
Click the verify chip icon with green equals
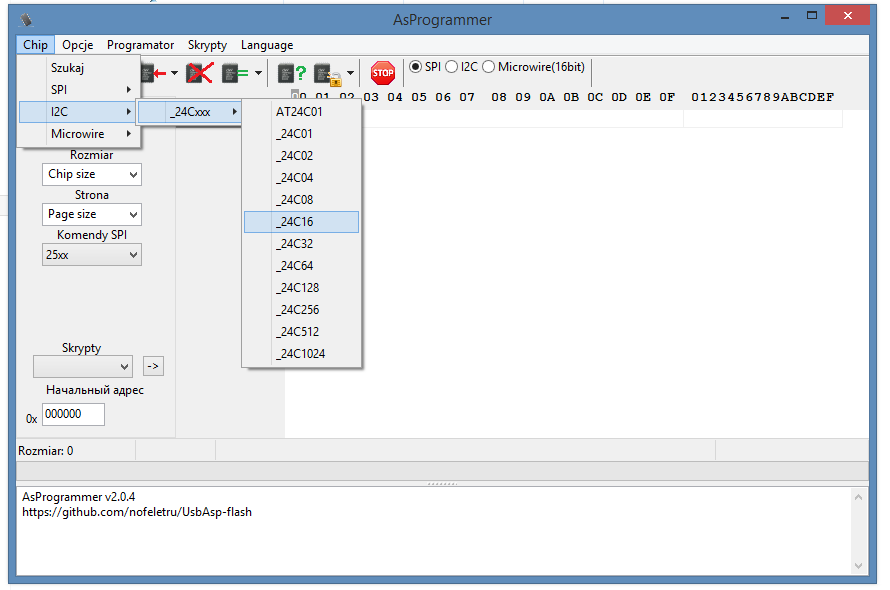(235, 73)
